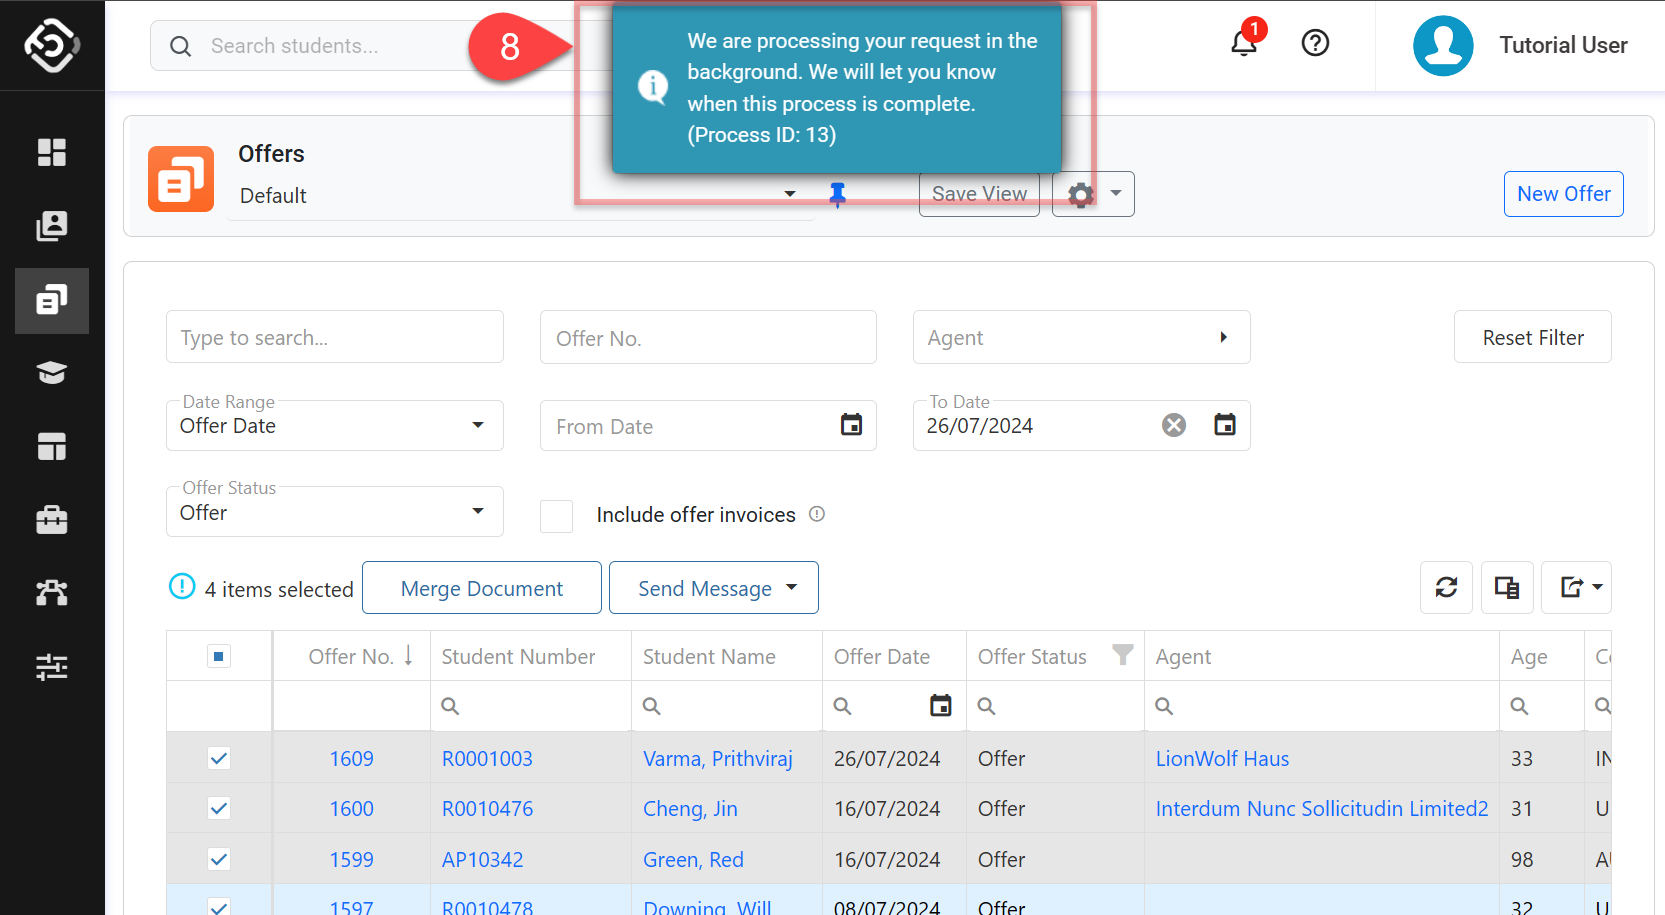
Task: Click the Offer No. filter field
Action: click(708, 337)
